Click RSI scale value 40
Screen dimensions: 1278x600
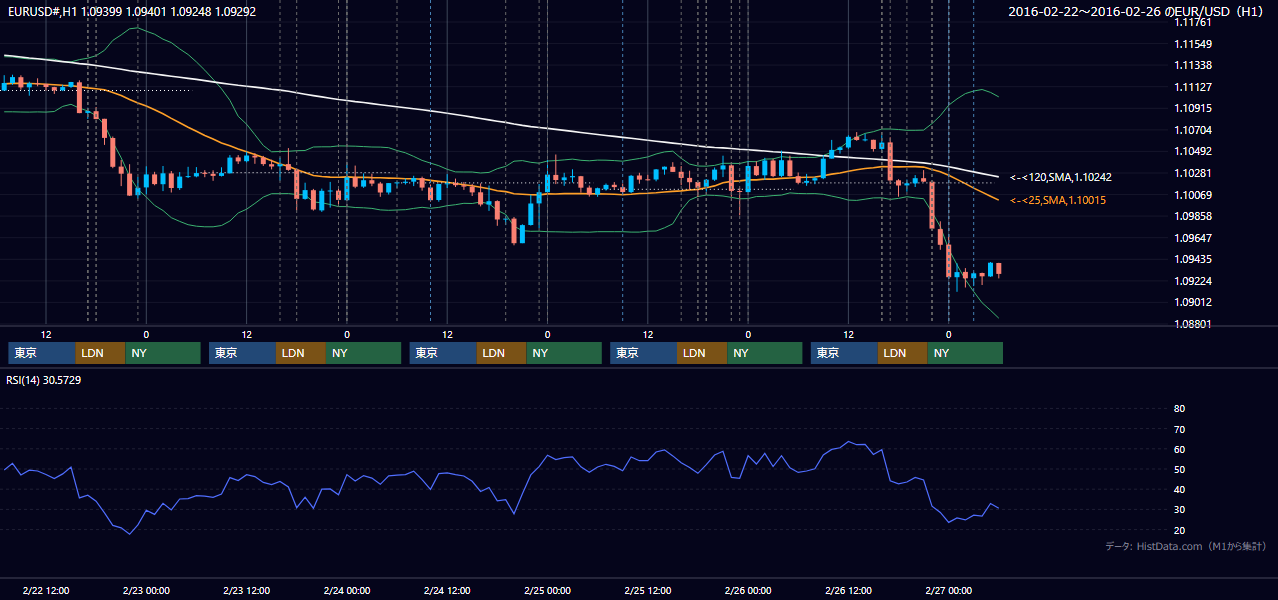point(1179,490)
